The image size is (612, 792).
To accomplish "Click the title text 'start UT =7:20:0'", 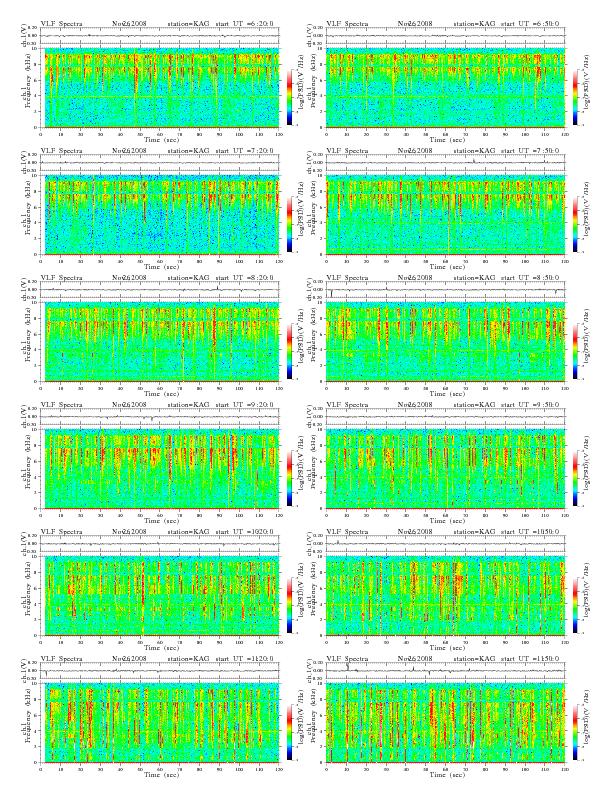I will click(x=244, y=151).
